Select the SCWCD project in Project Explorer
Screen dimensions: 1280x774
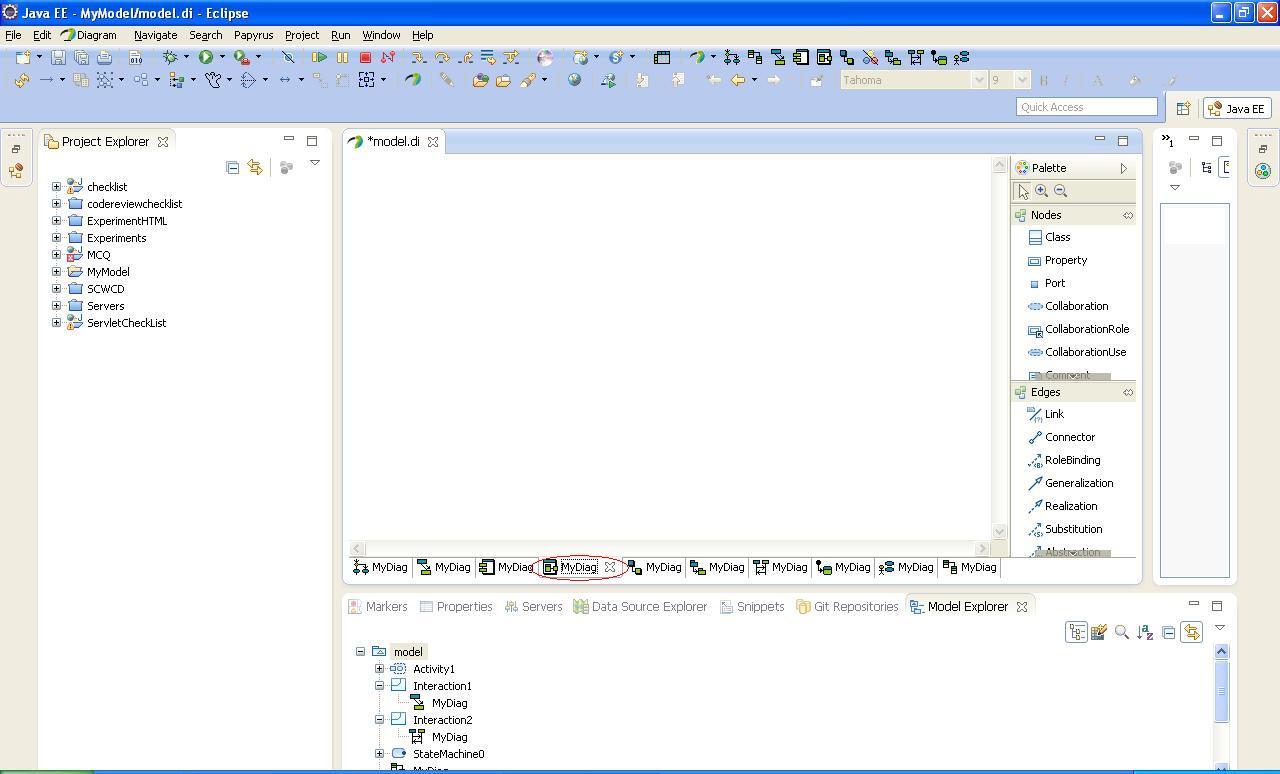(105, 289)
